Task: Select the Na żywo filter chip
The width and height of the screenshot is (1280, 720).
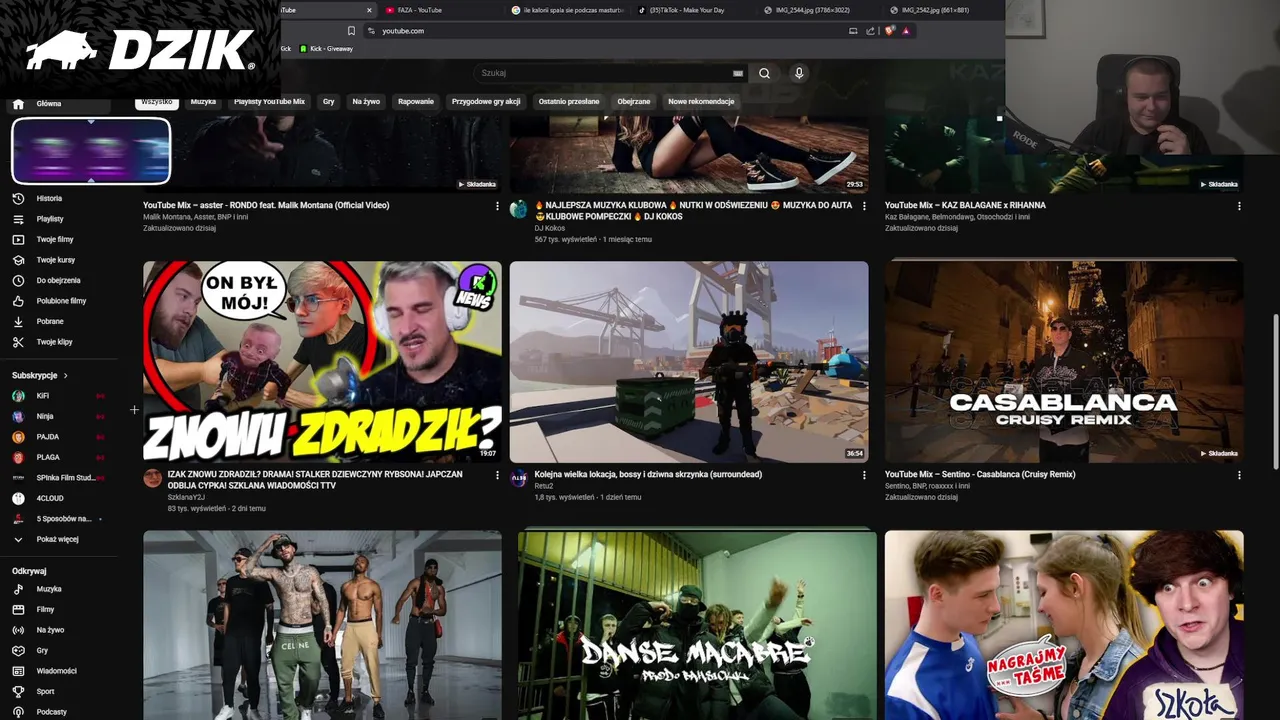Action: tap(366, 102)
